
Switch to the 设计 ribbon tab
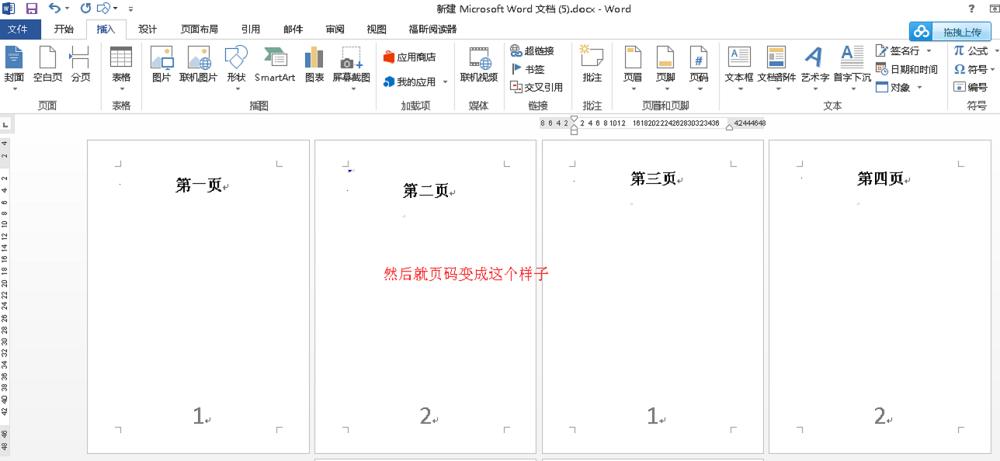[148, 29]
